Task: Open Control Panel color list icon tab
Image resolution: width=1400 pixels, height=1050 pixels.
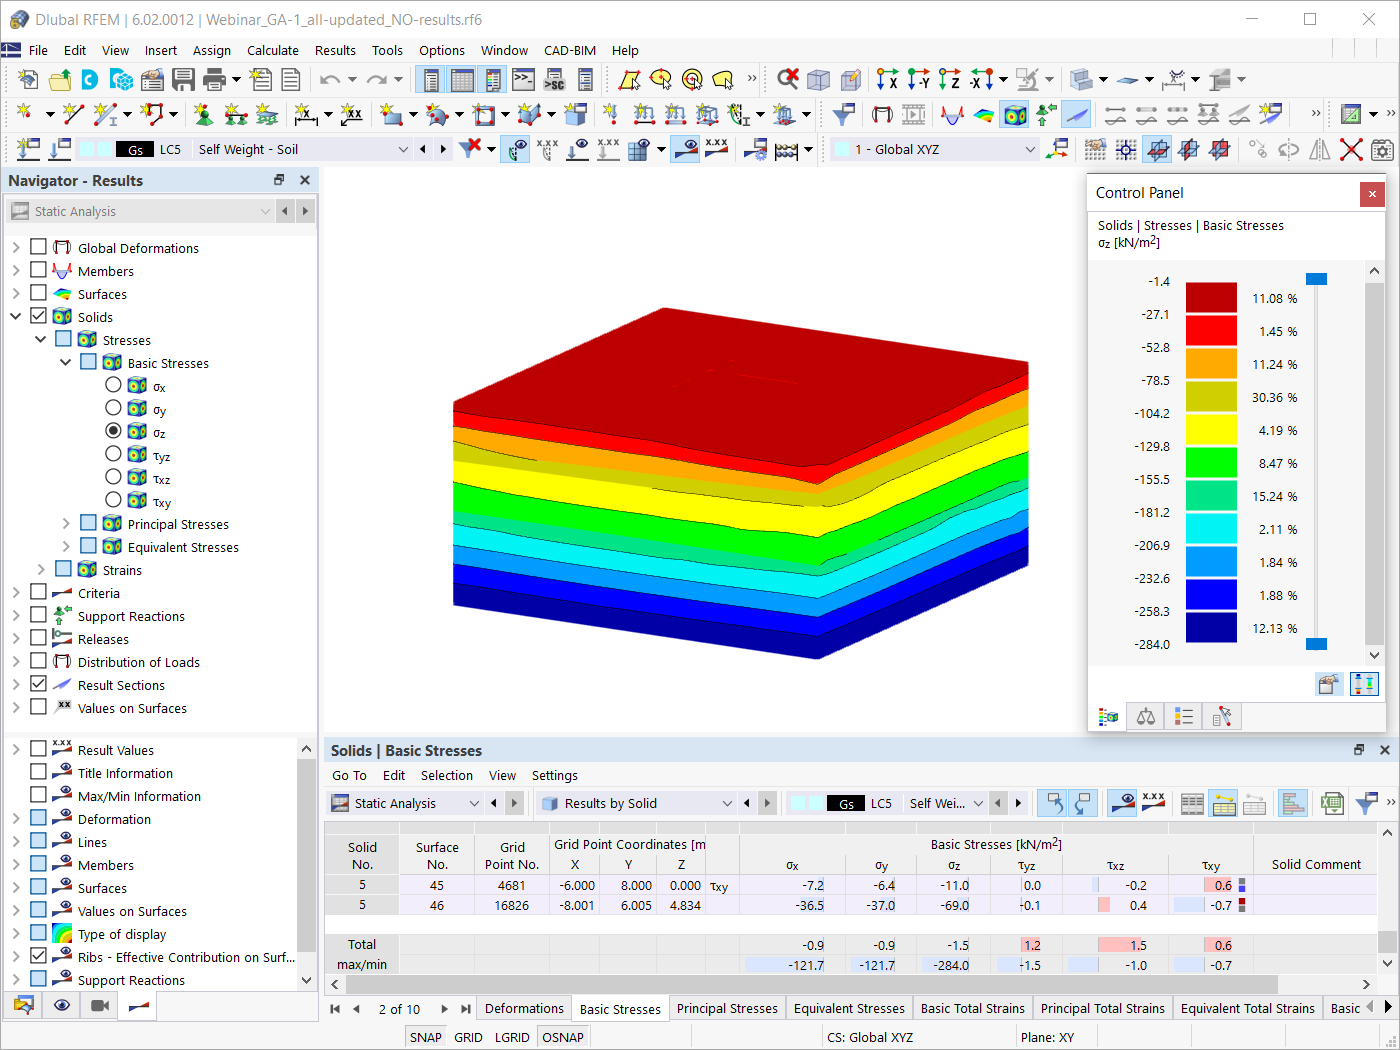Action: click(1184, 716)
